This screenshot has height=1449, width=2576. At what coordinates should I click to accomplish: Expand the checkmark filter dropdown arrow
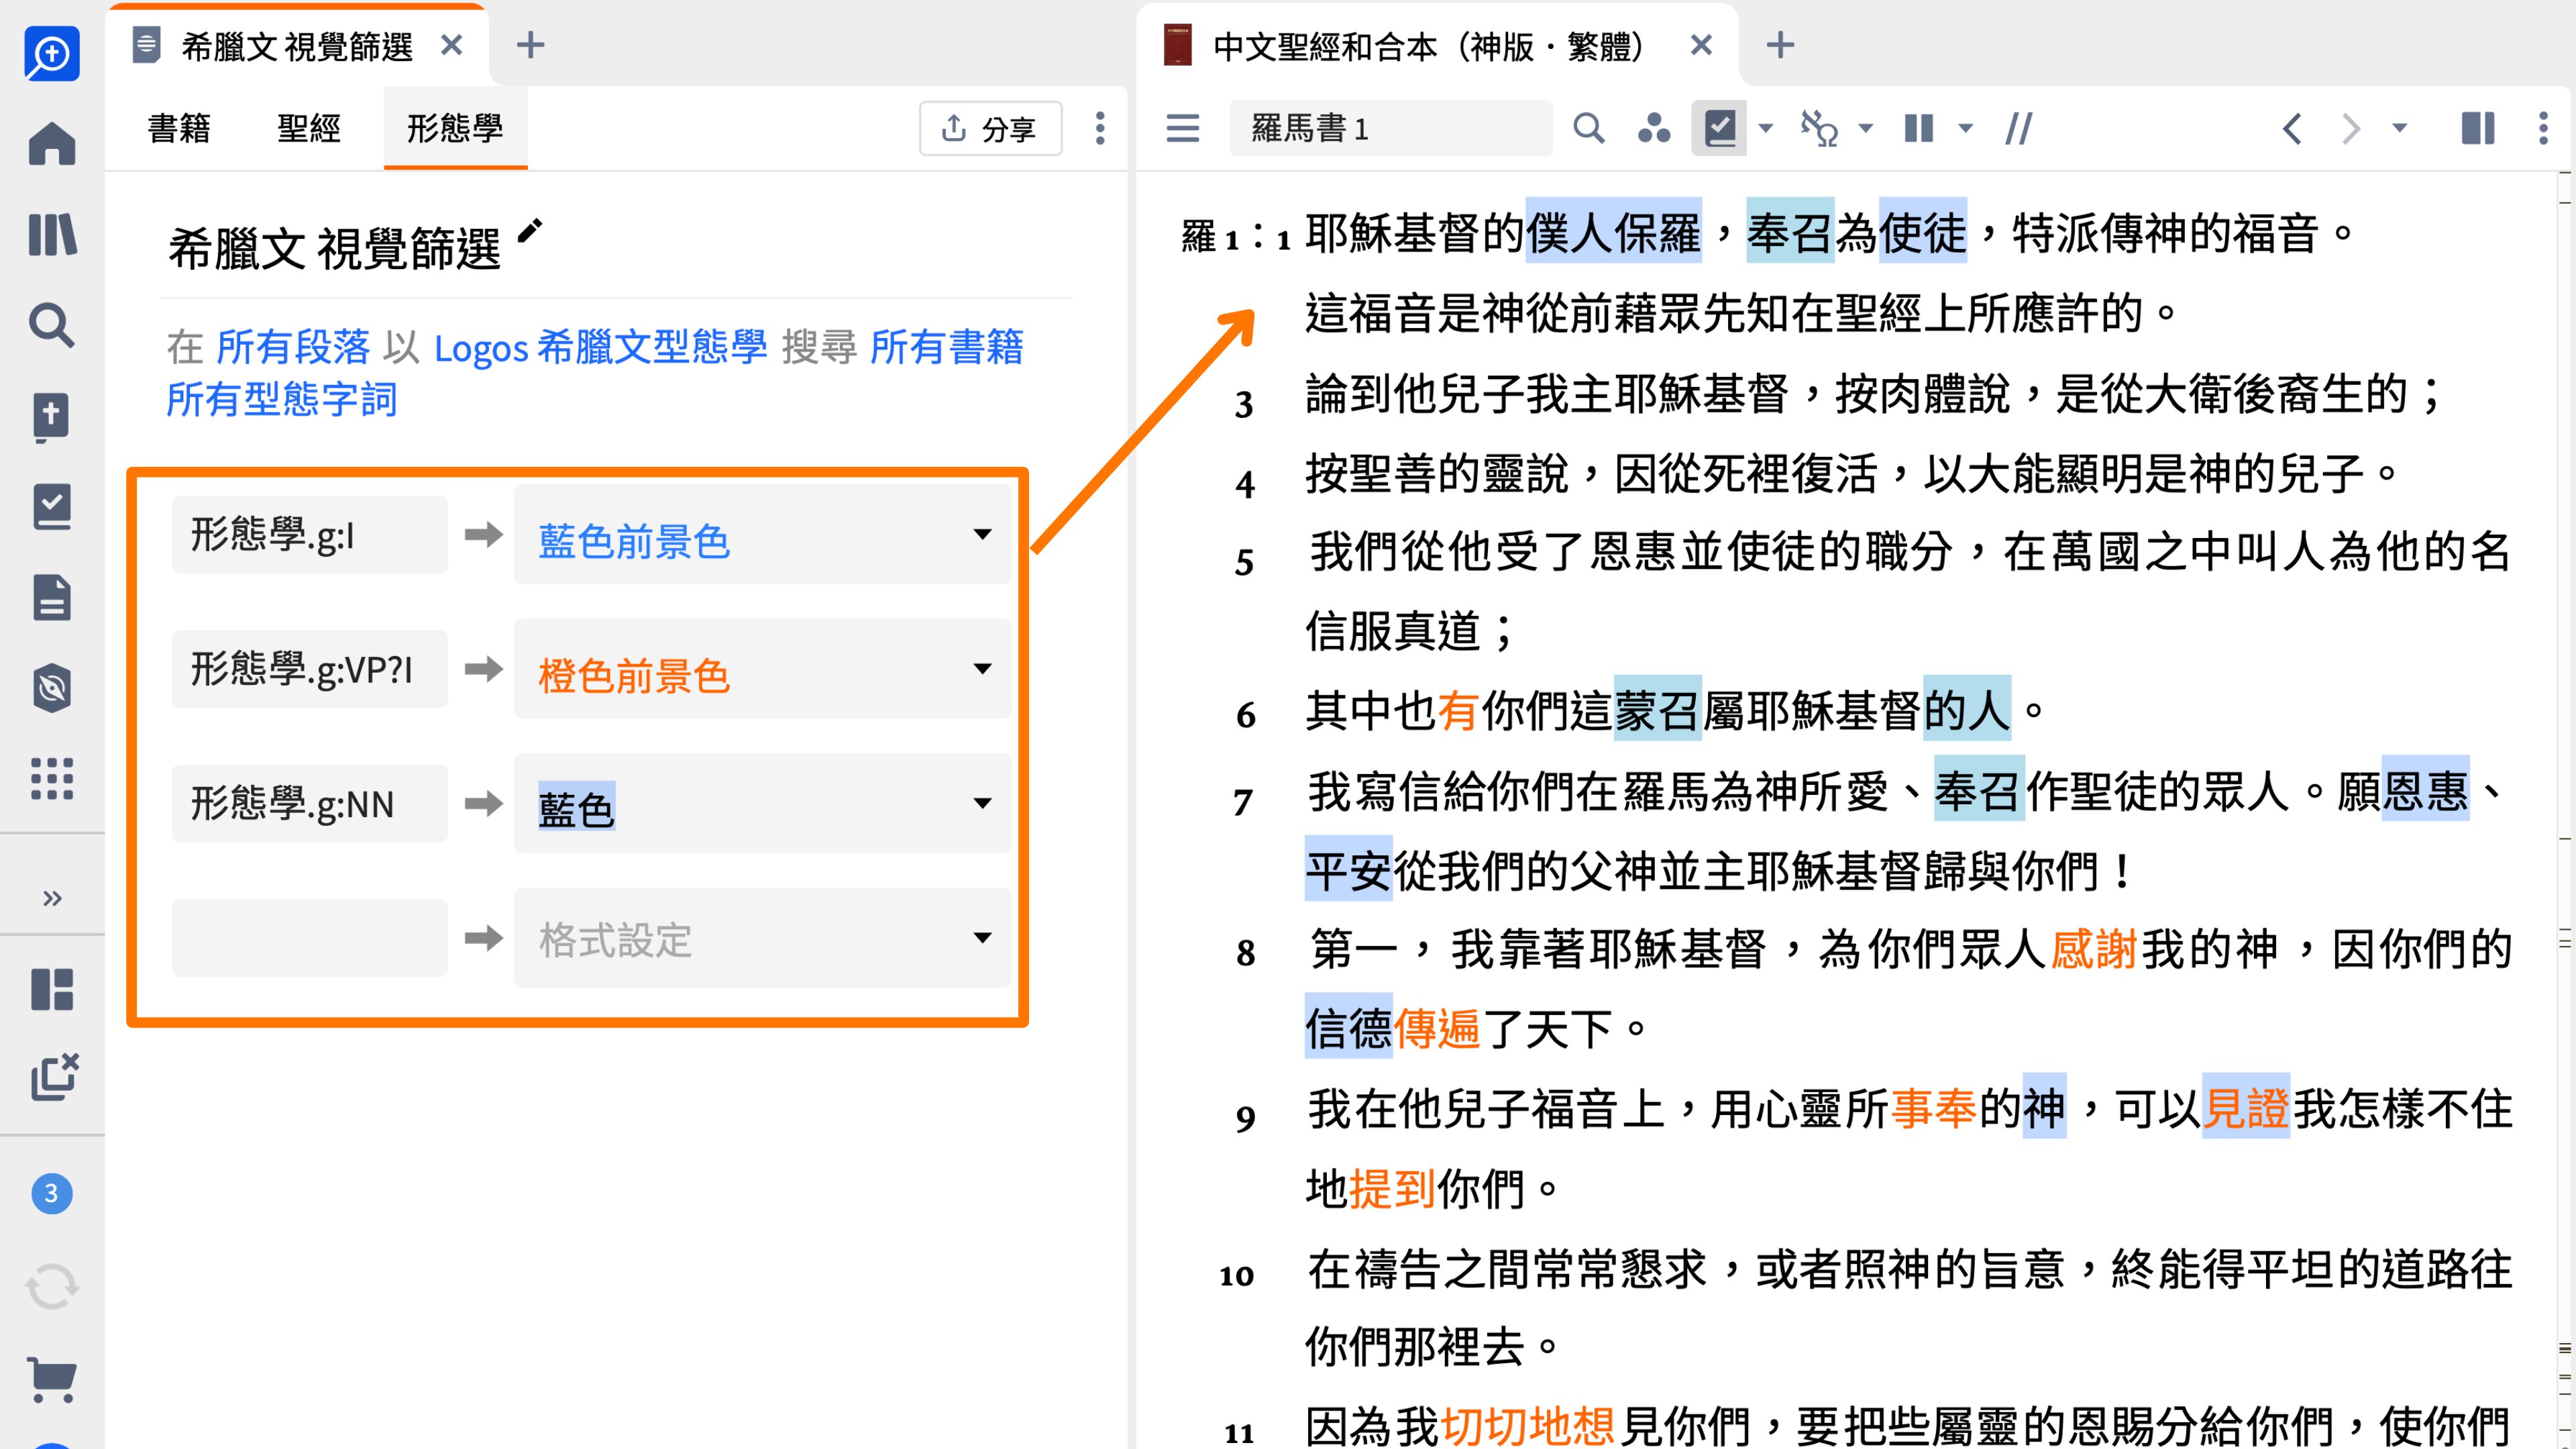[x=1766, y=128]
